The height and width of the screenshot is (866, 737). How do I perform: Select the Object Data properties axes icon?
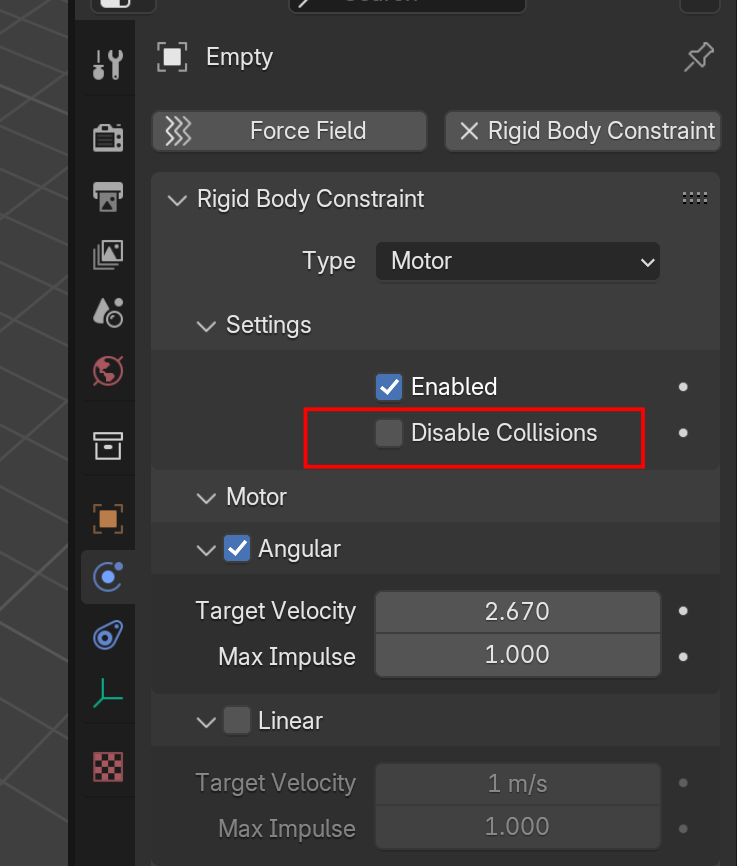coord(107,690)
